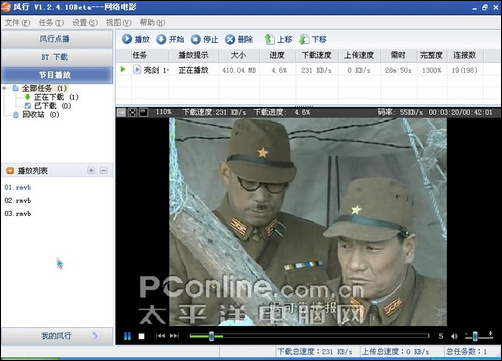Click the third window-mode icon above video
The image size is (502, 361).
(143, 112)
